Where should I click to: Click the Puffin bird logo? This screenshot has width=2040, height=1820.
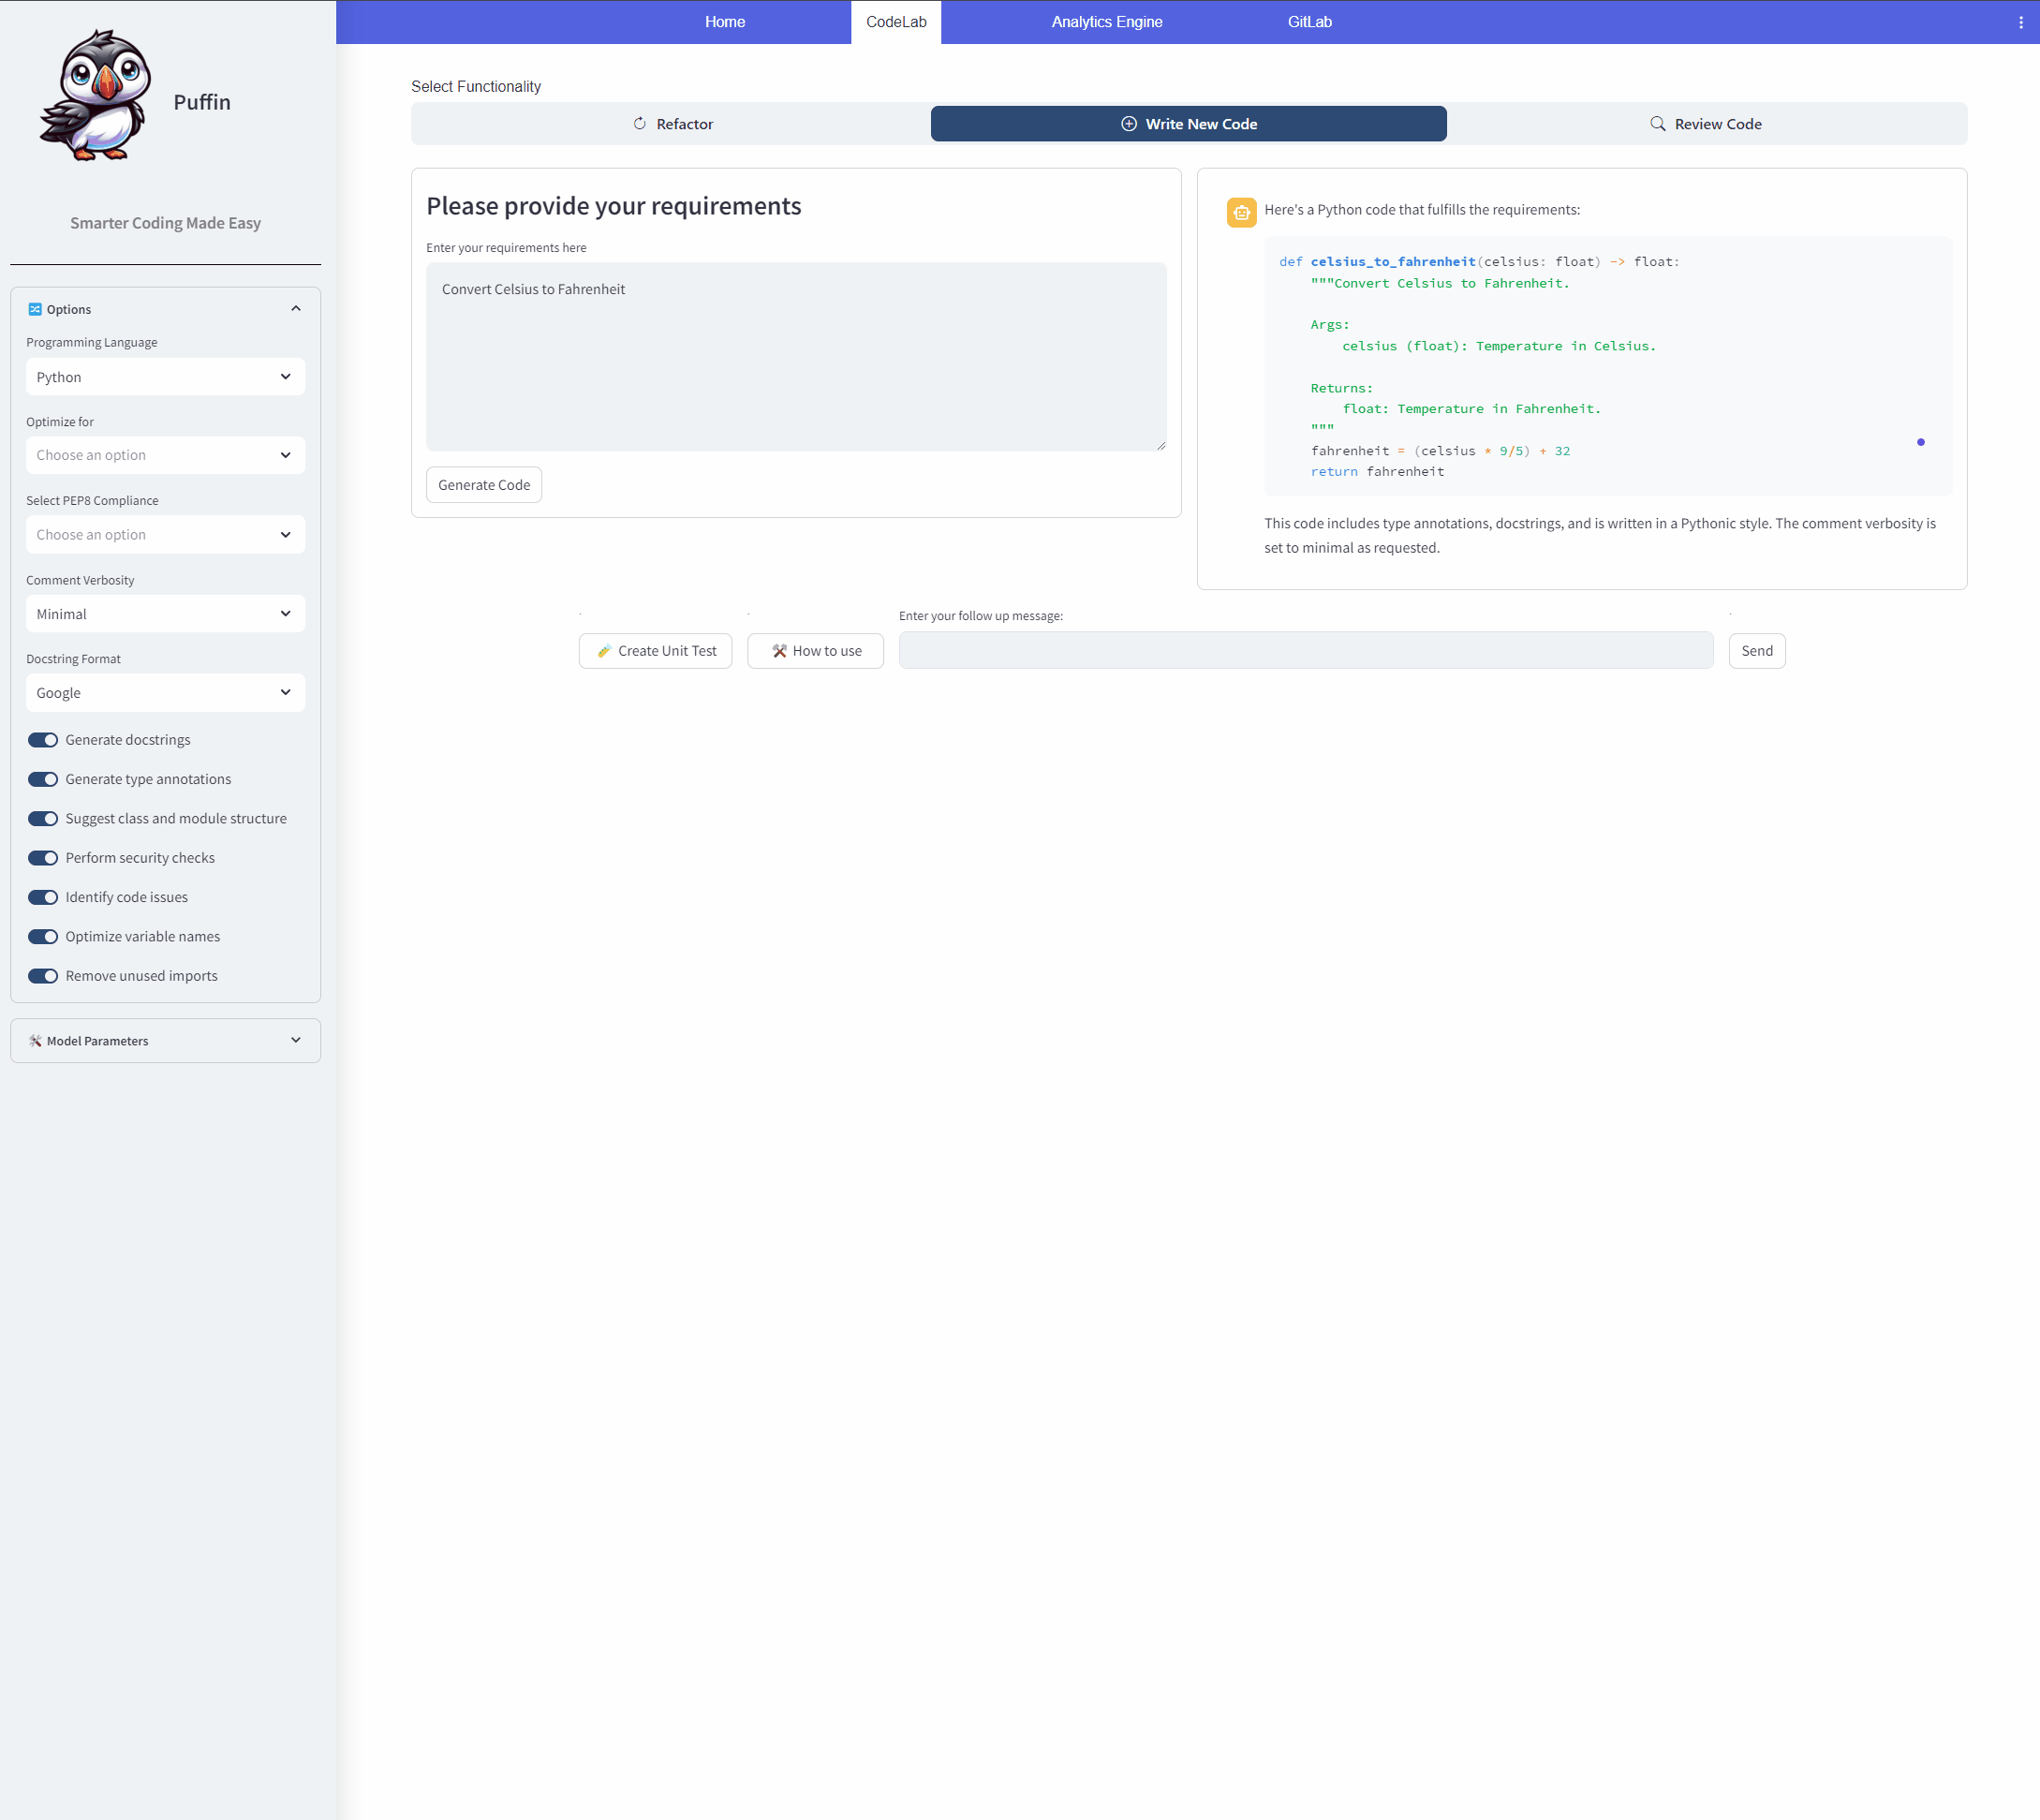tap(96, 96)
